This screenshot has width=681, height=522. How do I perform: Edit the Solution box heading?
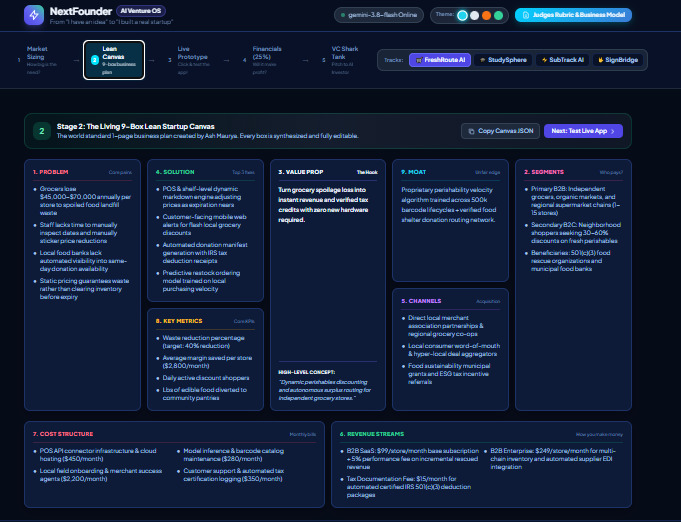point(175,172)
